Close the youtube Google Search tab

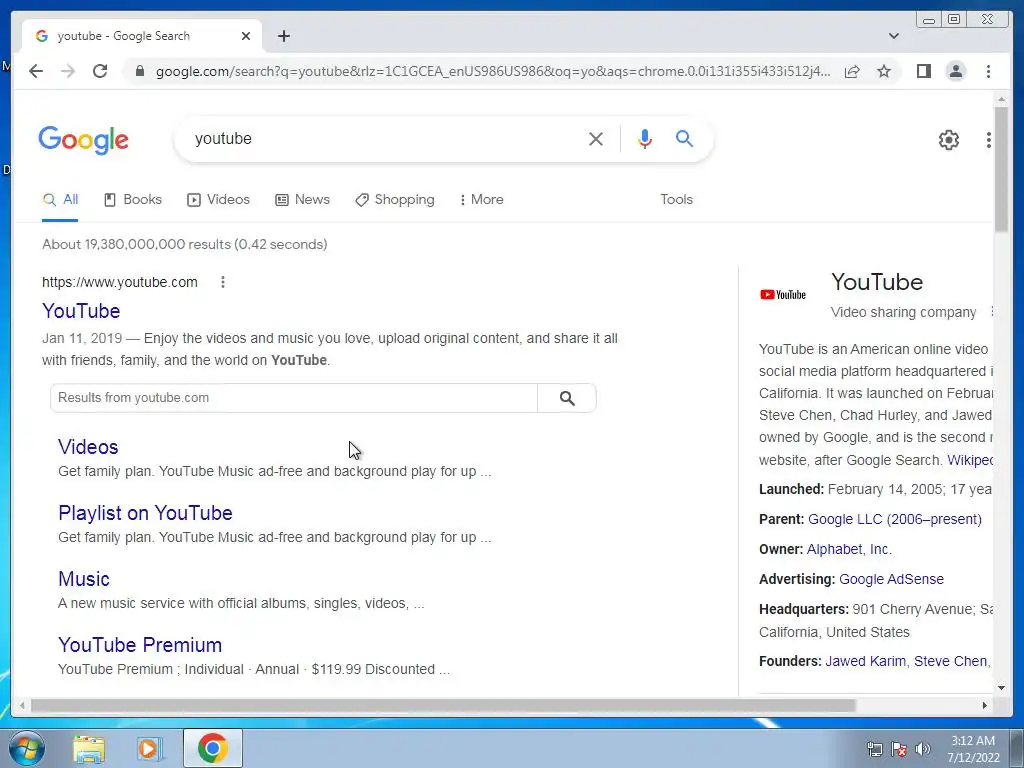click(246, 36)
